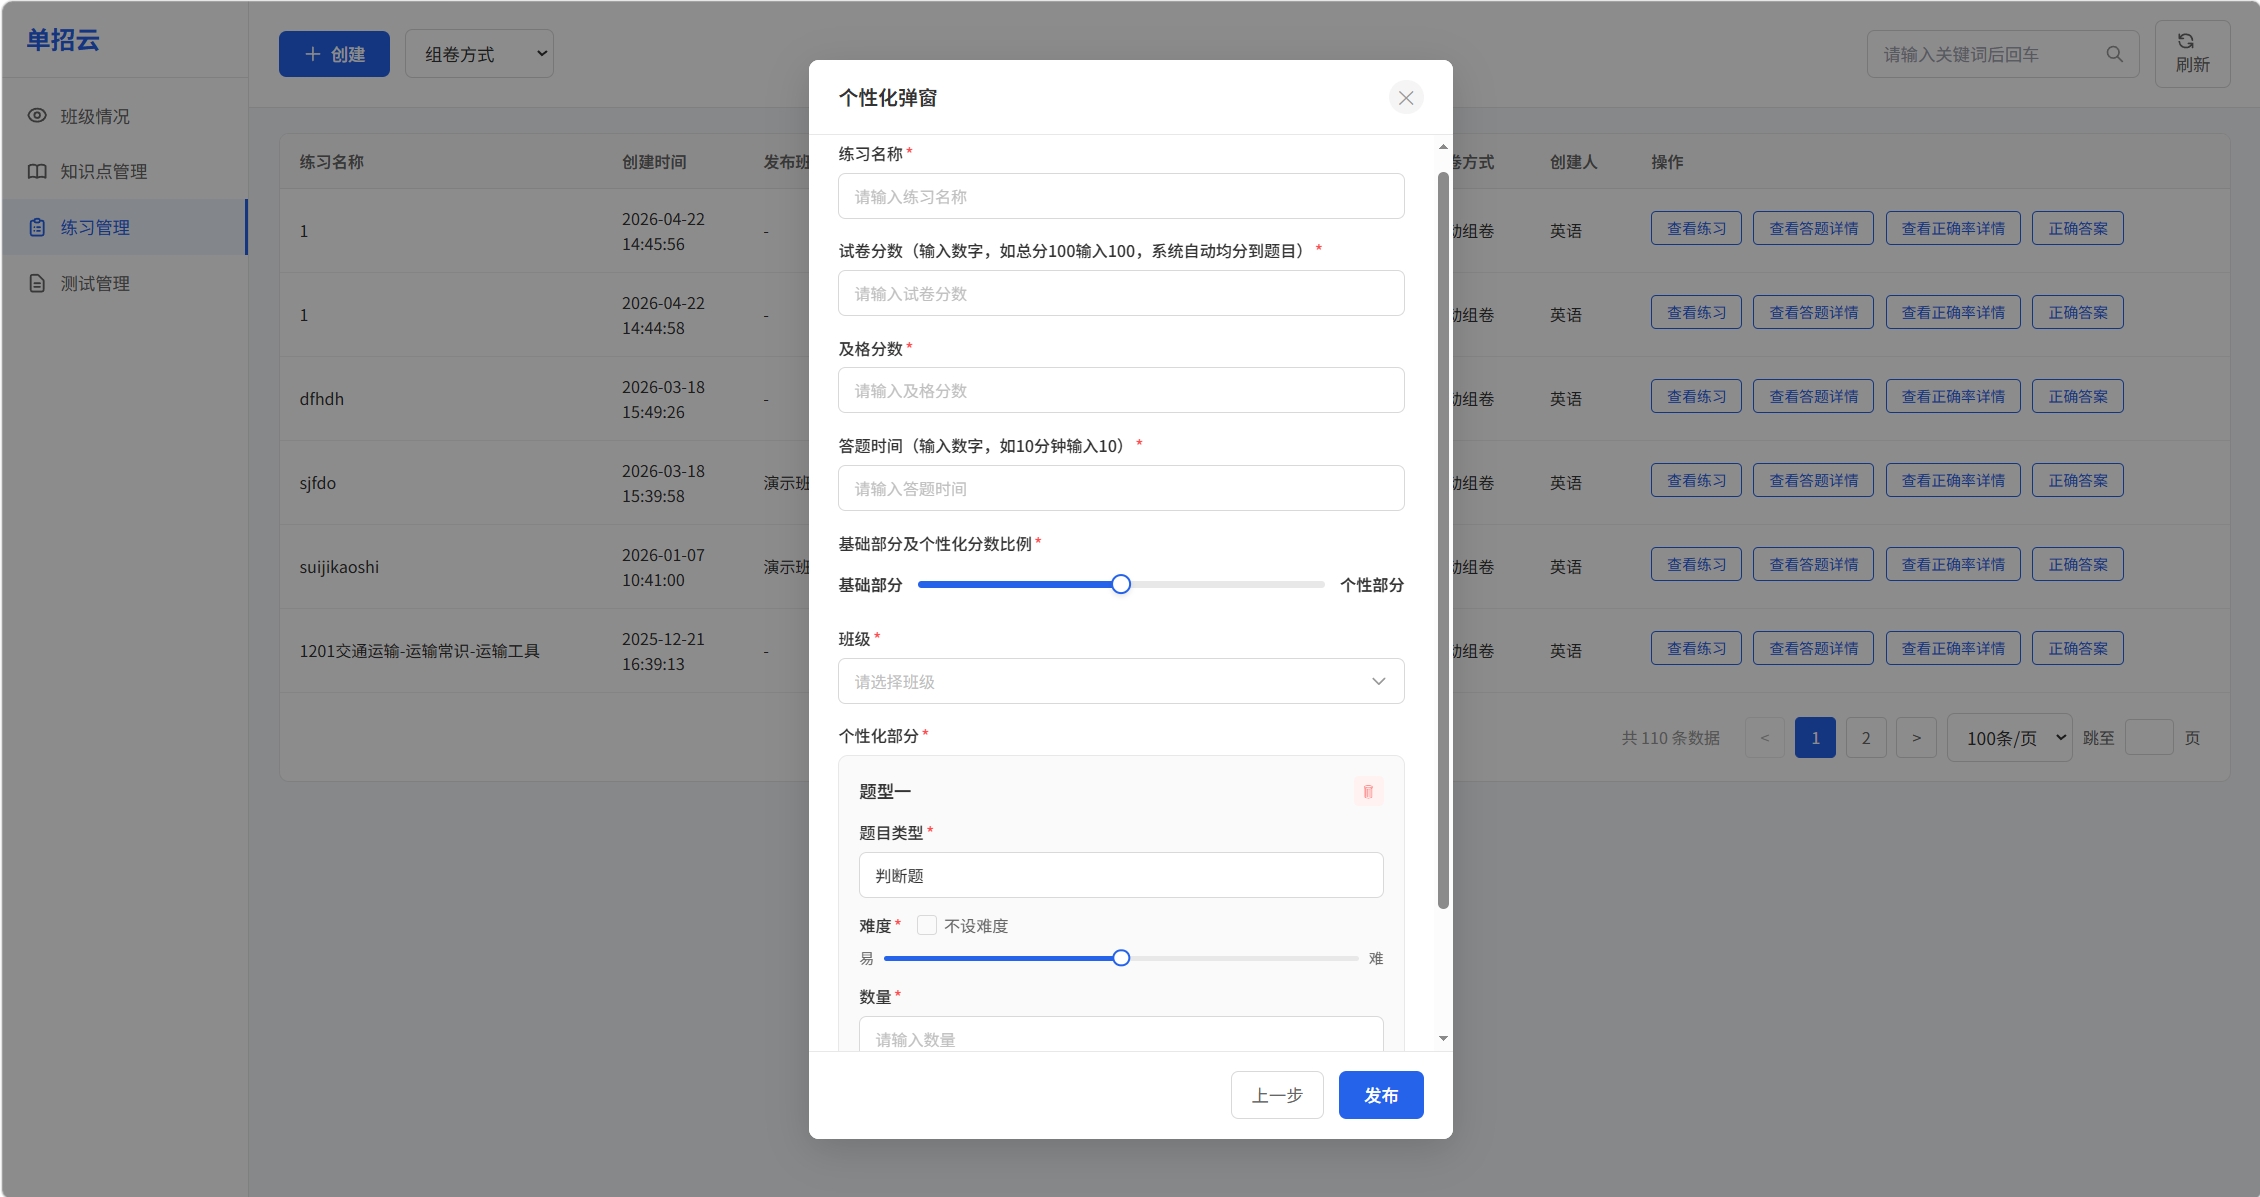Click the 班级情况 eye icon in the sidebar
This screenshot has height=1197, width=2260.
(37, 116)
